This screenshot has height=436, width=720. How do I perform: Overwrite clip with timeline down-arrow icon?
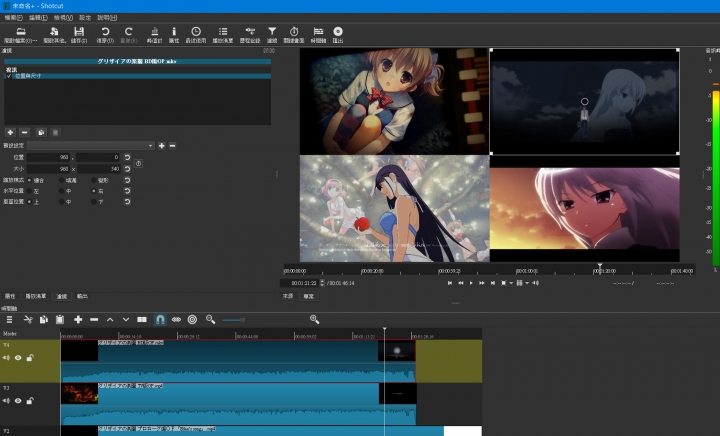(126, 319)
